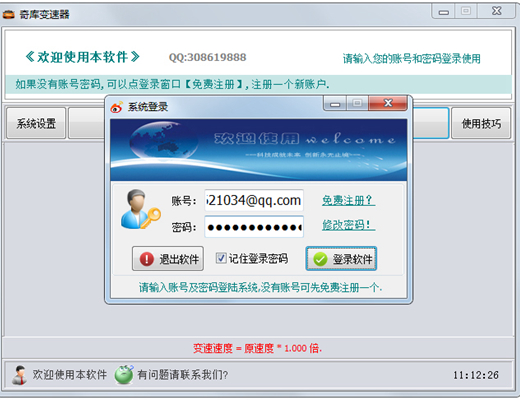Click the Weibo logo icon in login title bar
Screen dimensions: 520x400
coord(117,107)
